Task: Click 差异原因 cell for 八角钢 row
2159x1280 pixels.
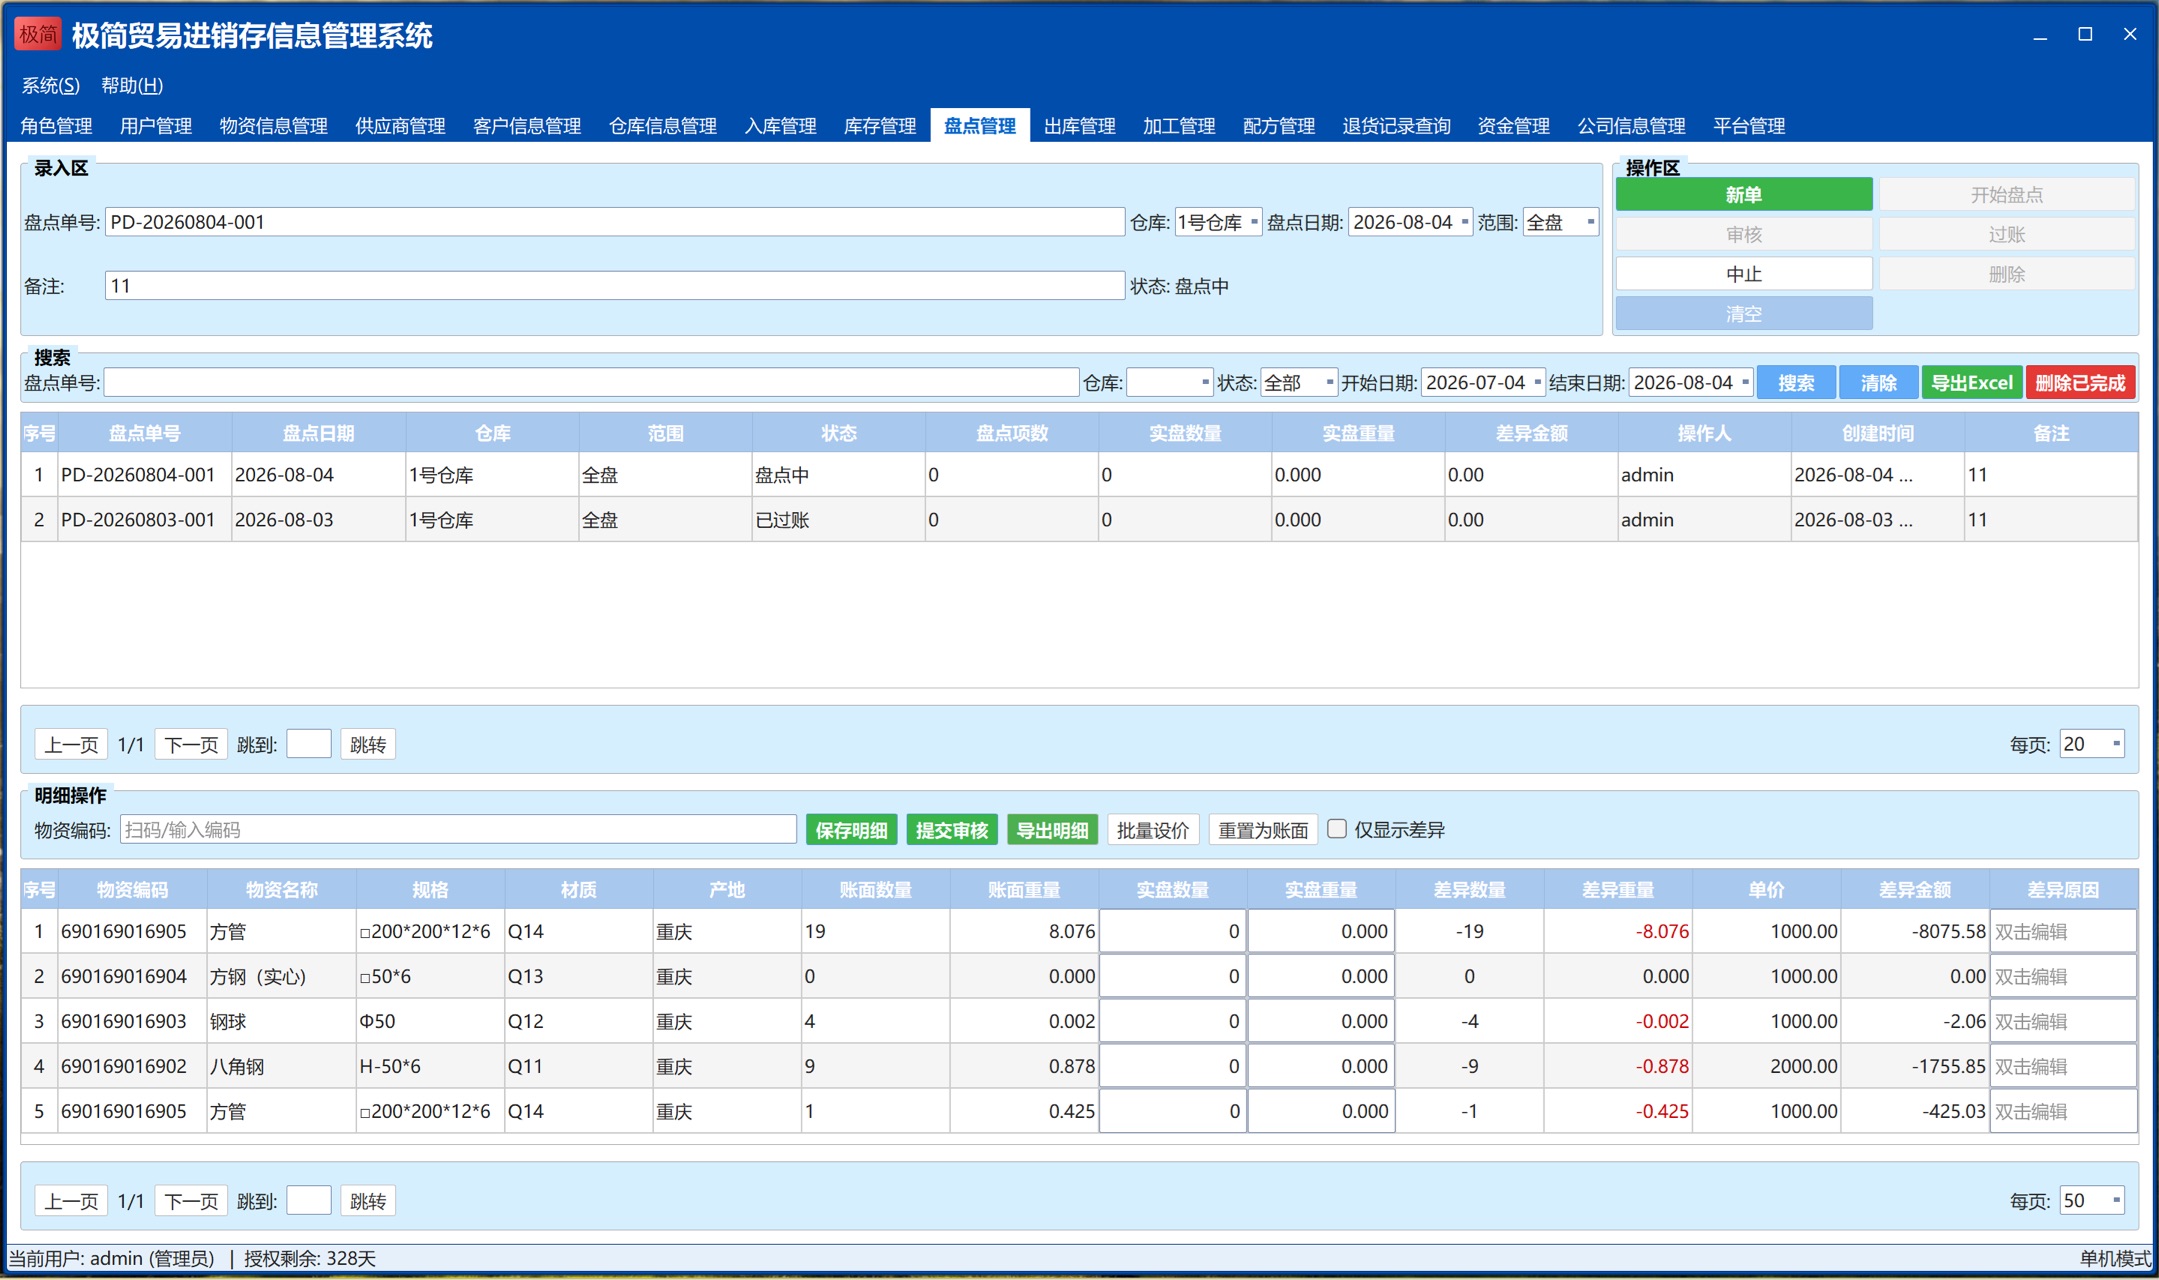Action: point(2063,1066)
